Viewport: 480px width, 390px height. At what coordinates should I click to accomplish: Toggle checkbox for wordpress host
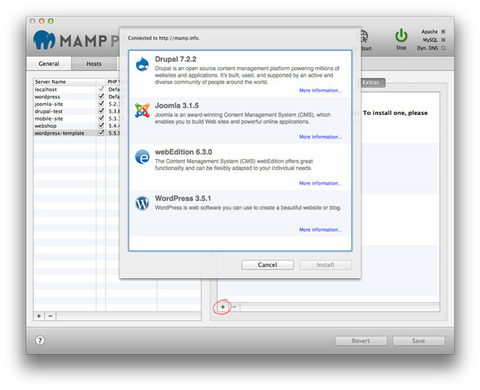tap(101, 96)
